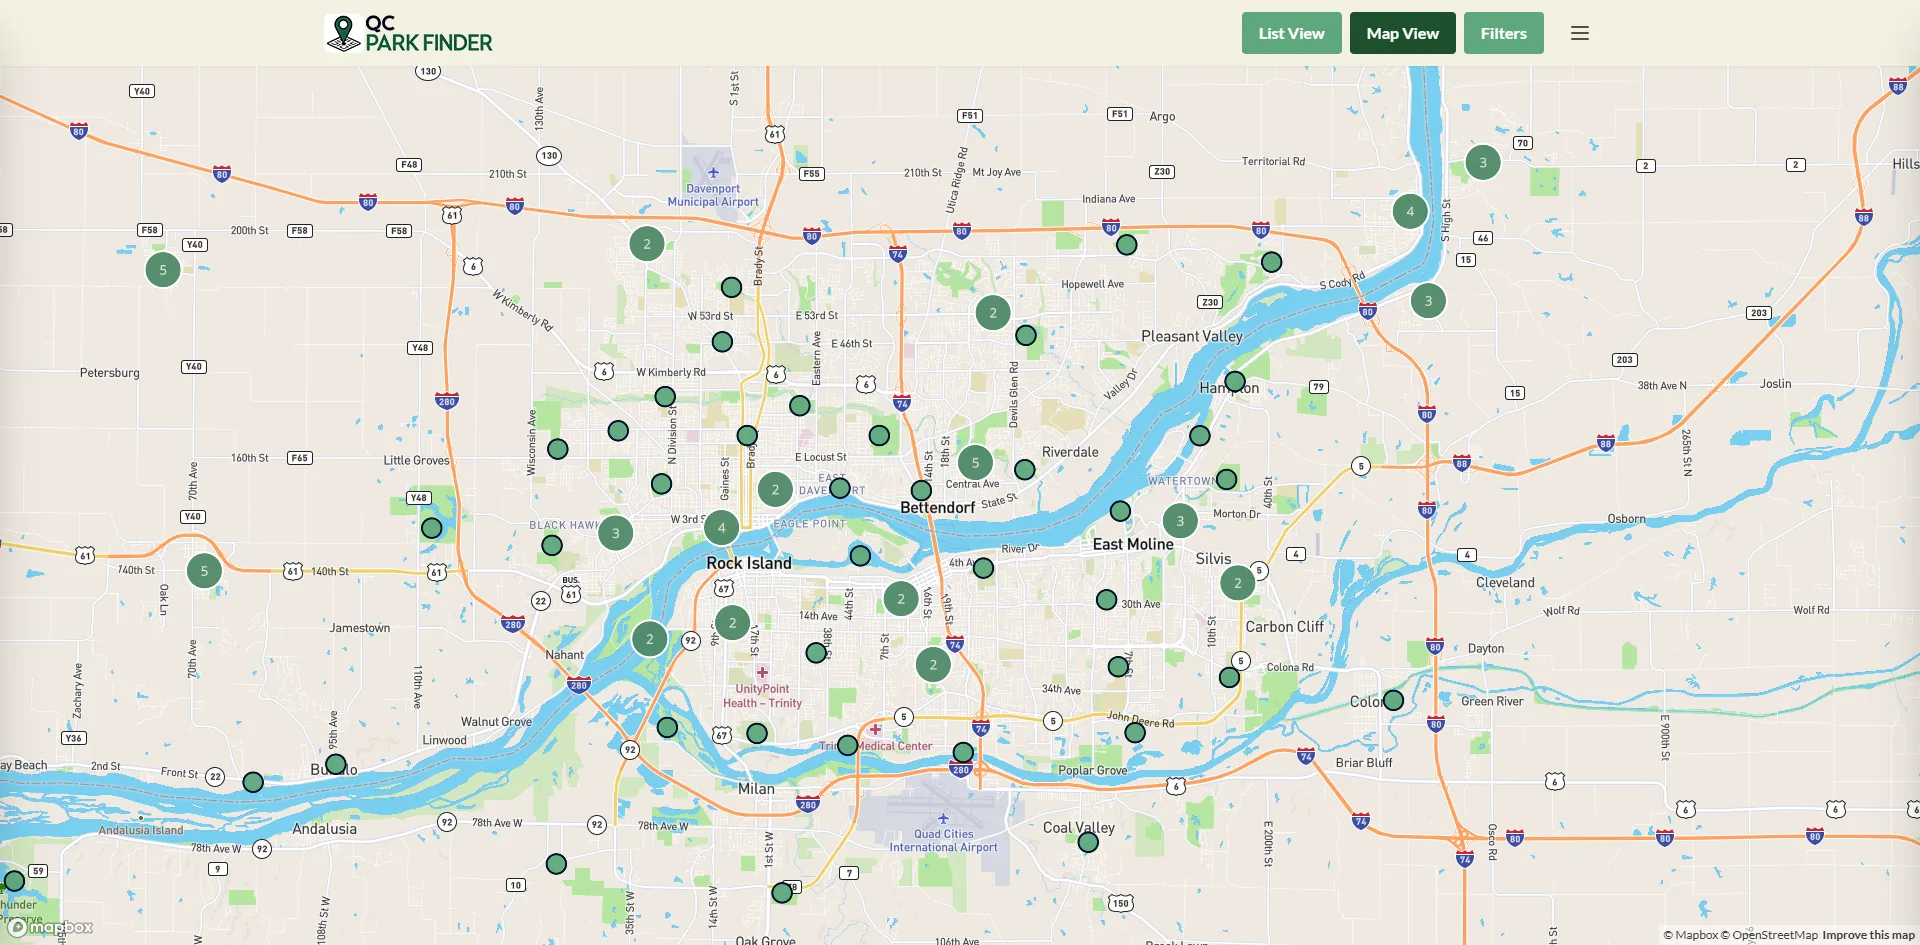Click park marker near Watertown label
The width and height of the screenshot is (1920, 945).
[1226, 479]
